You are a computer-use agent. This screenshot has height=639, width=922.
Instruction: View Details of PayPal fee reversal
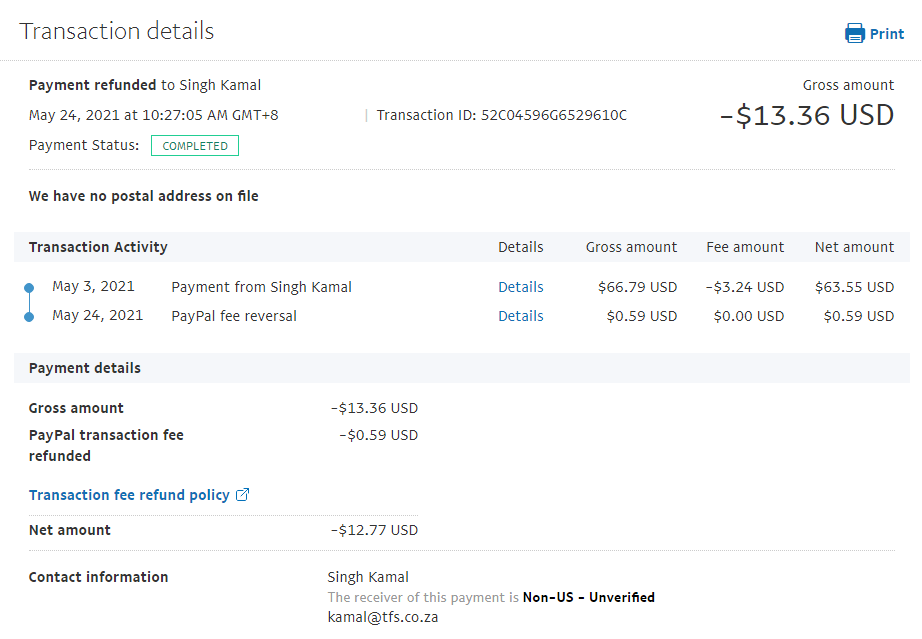tap(520, 316)
